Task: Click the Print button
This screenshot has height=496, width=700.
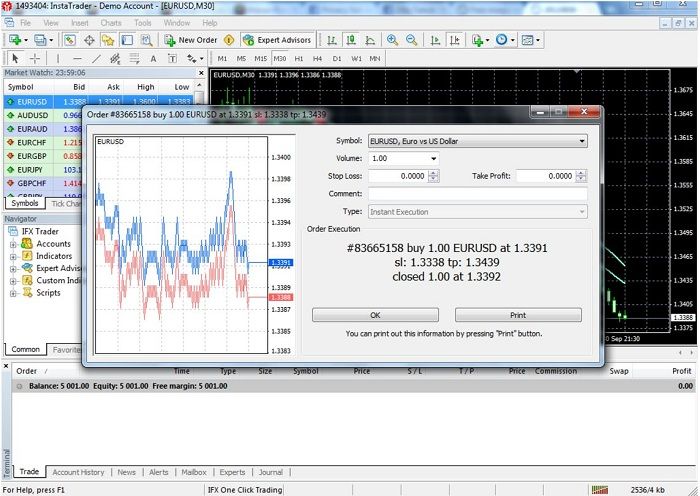Action: tap(518, 315)
